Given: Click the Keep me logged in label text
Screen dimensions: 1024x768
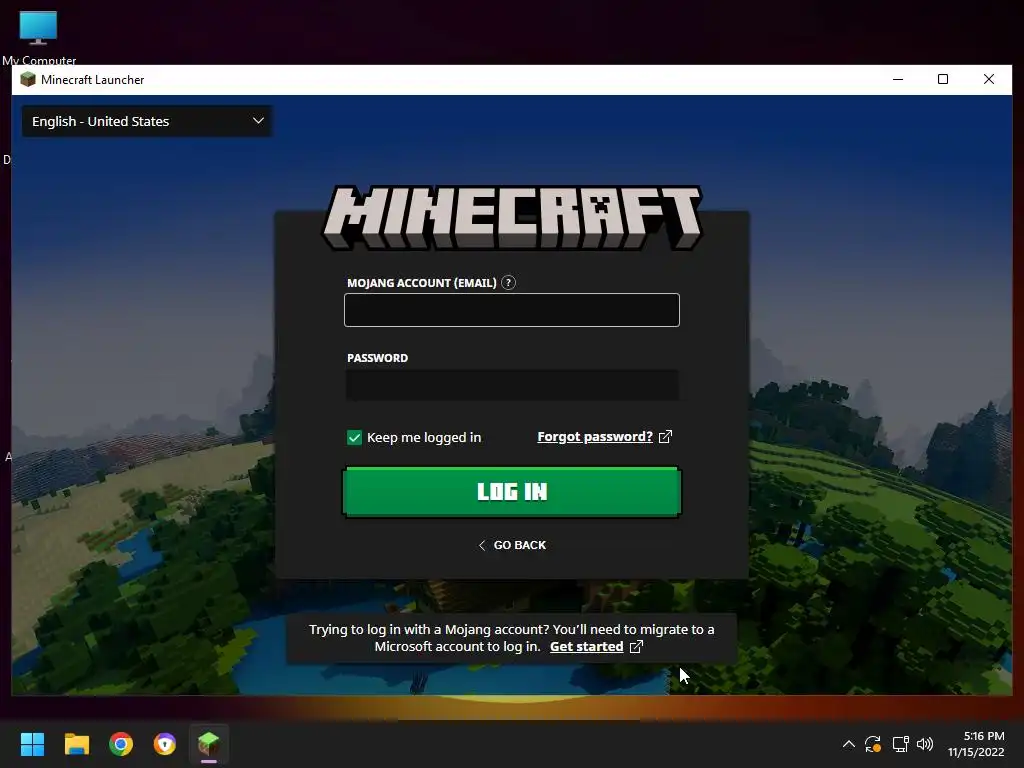Looking at the screenshot, I should pyautogui.click(x=424, y=438).
